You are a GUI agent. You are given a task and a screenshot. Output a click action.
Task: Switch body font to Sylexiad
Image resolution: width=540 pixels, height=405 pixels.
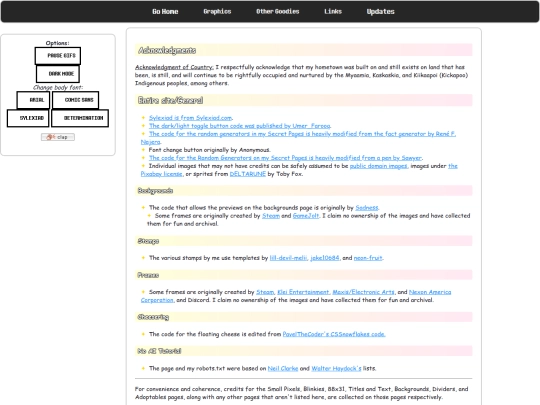point(28,118)
